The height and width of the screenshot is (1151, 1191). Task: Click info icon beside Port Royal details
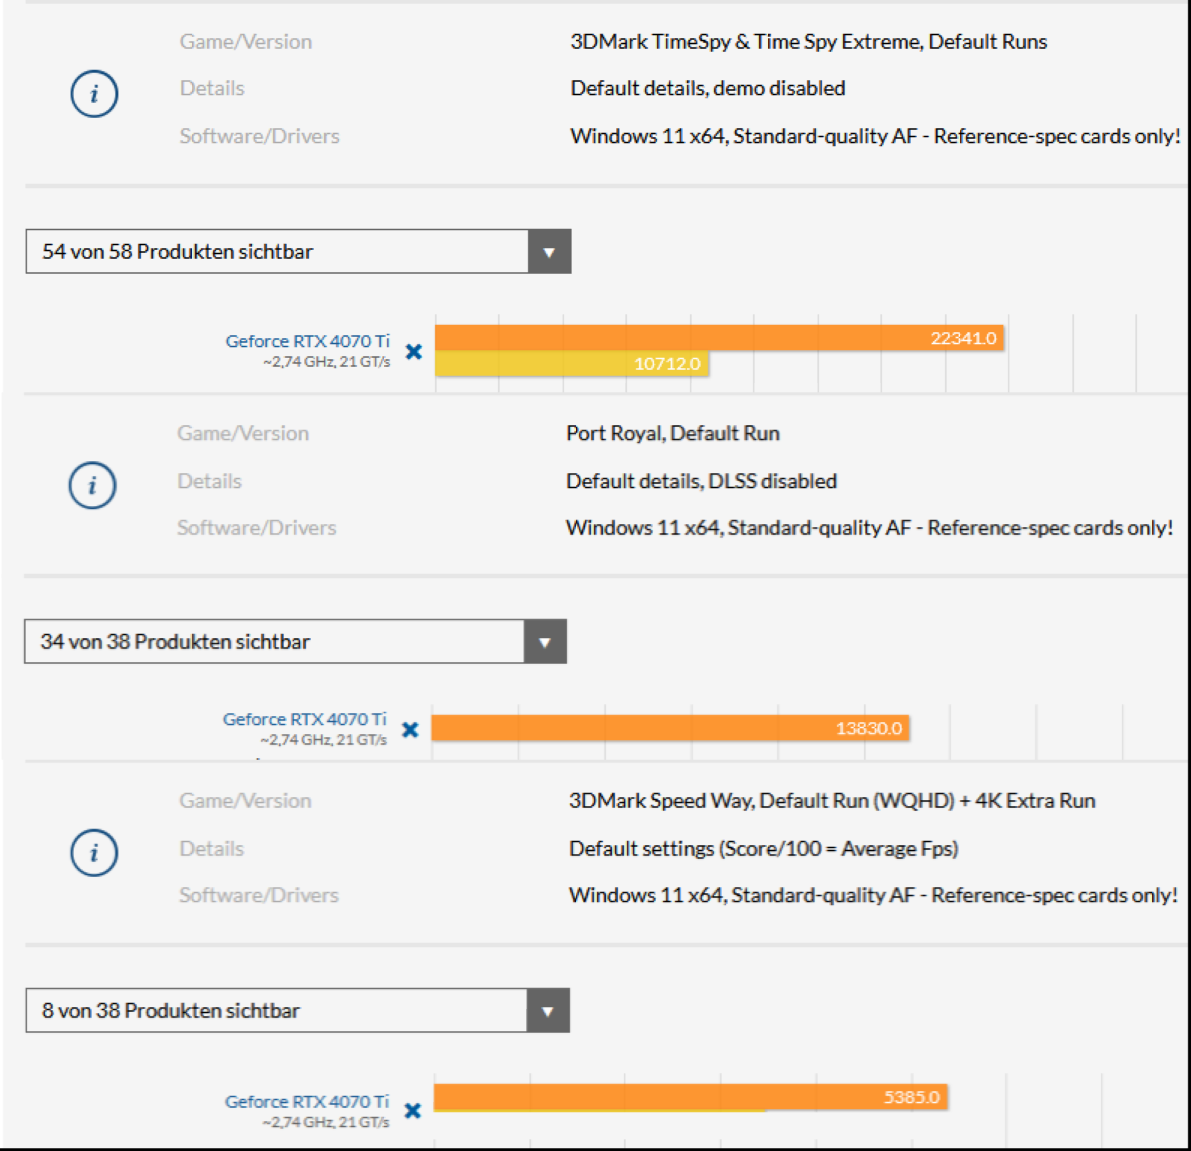[93, 485]
